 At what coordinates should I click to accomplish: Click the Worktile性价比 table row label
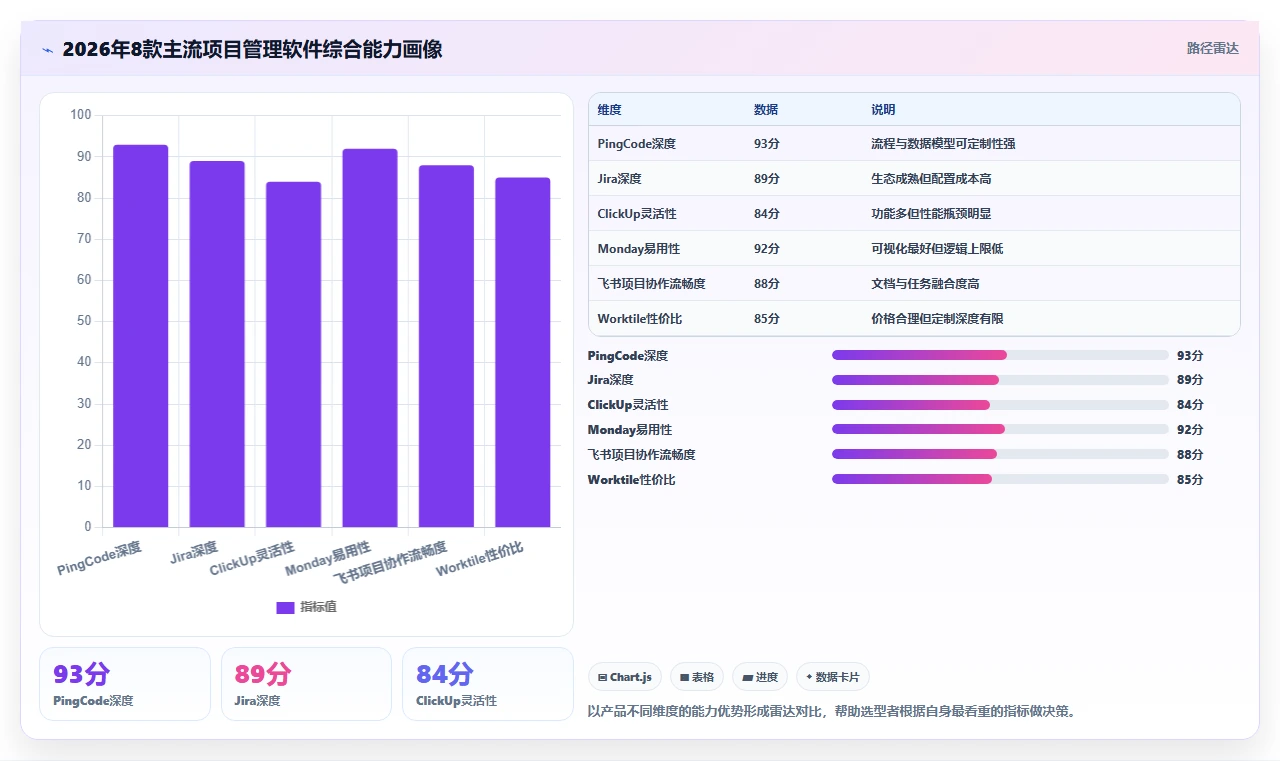(x=640, y=319)
